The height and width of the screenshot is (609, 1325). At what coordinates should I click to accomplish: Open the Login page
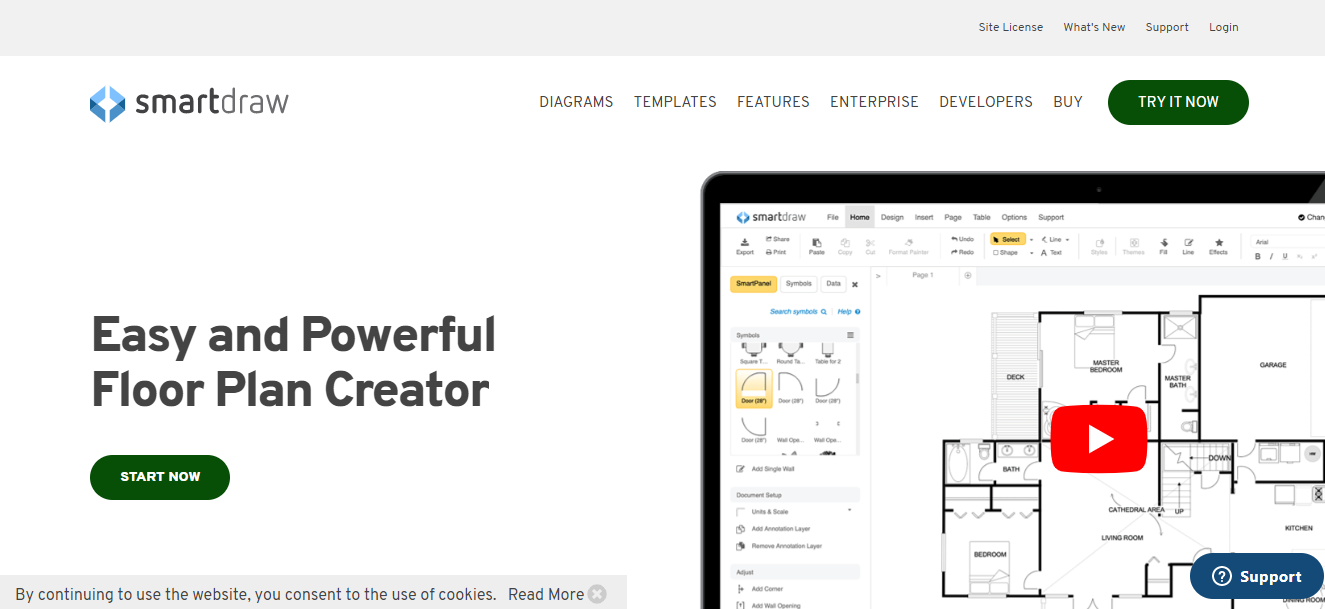coord(1224,27)
